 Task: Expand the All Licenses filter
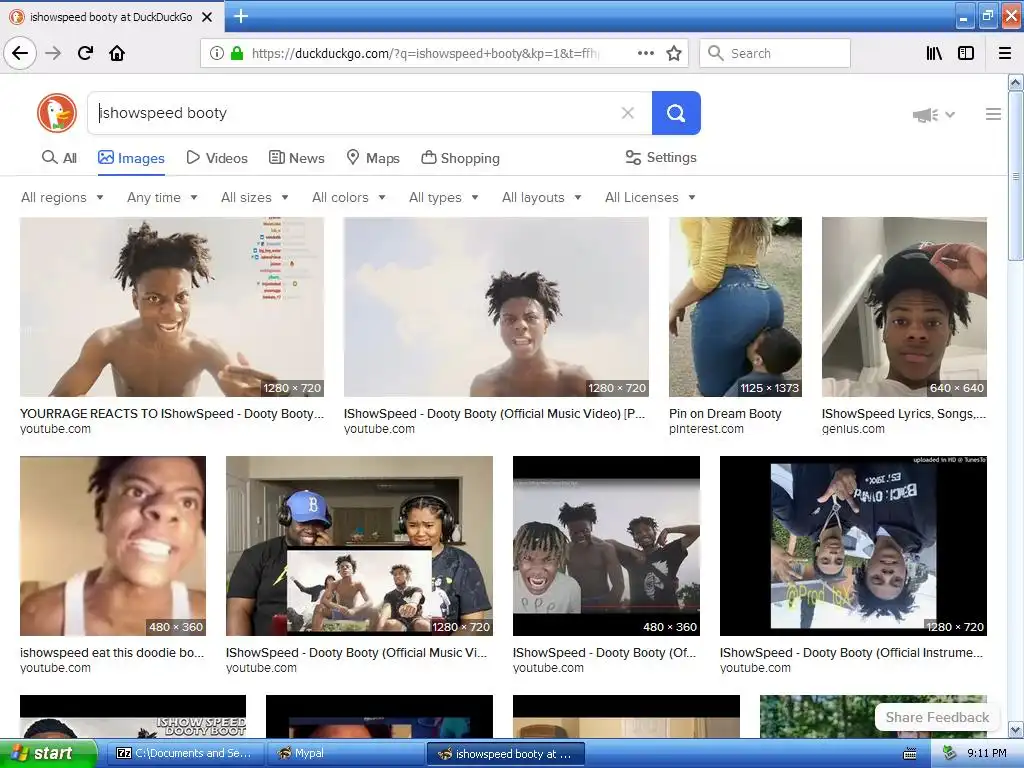(x=650, y=197)
